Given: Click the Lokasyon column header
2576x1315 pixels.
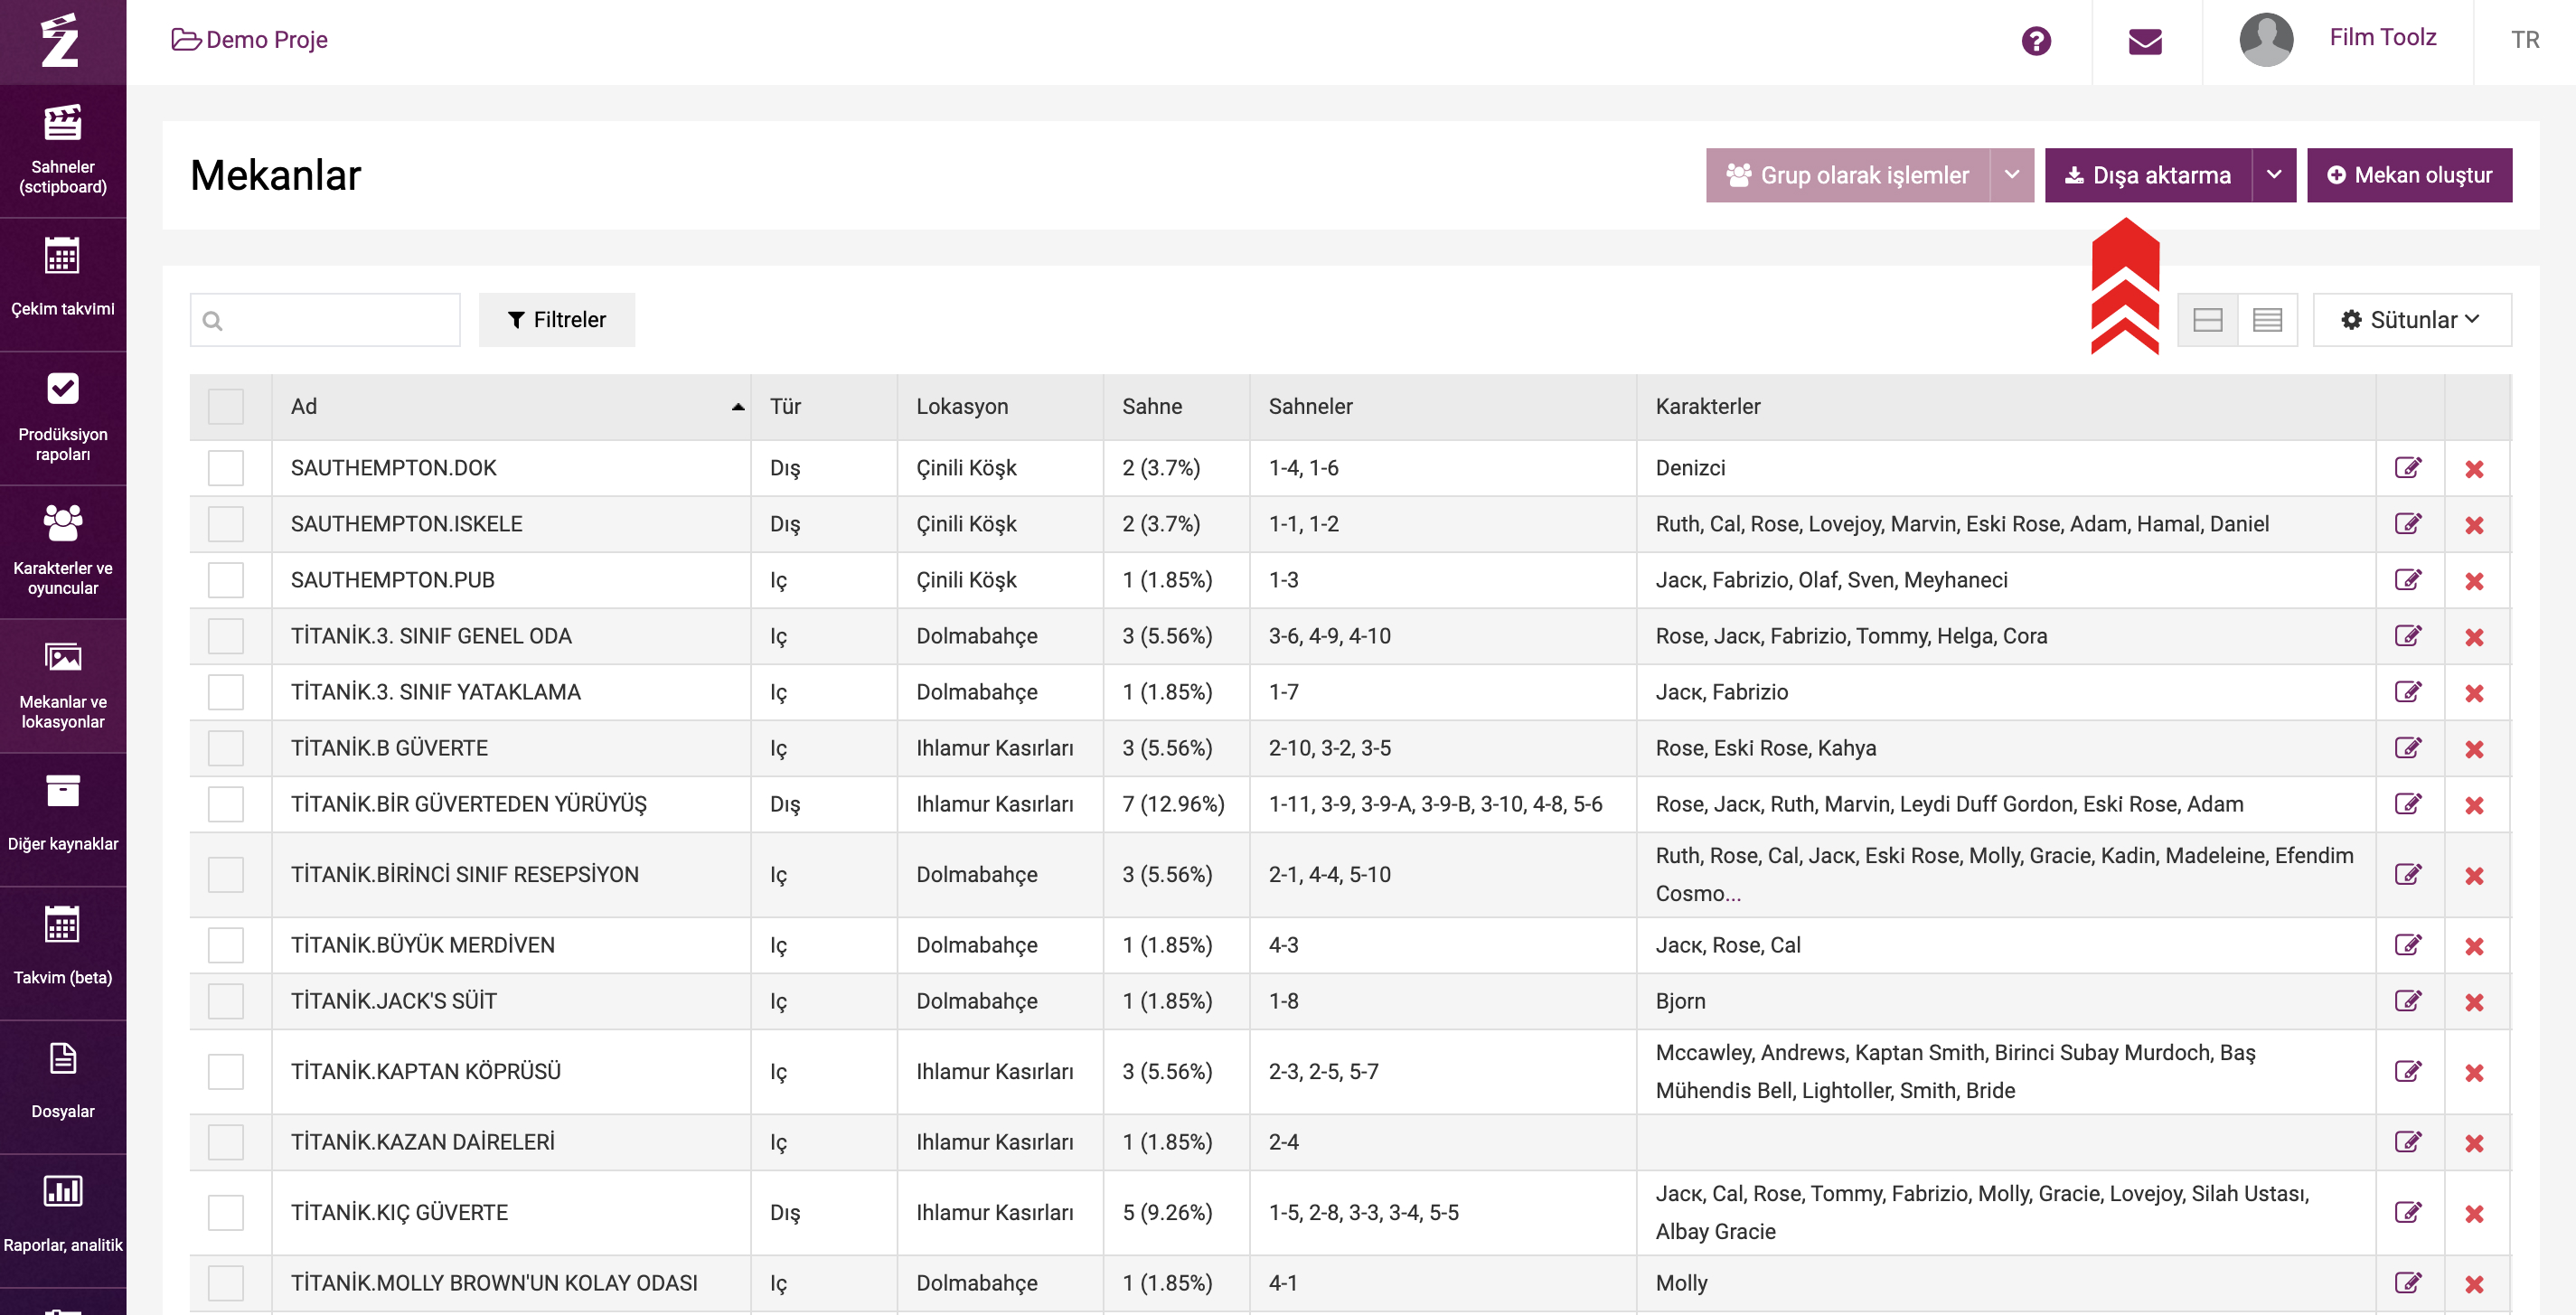Looking at the screenshot, I should coord(1000,407).
